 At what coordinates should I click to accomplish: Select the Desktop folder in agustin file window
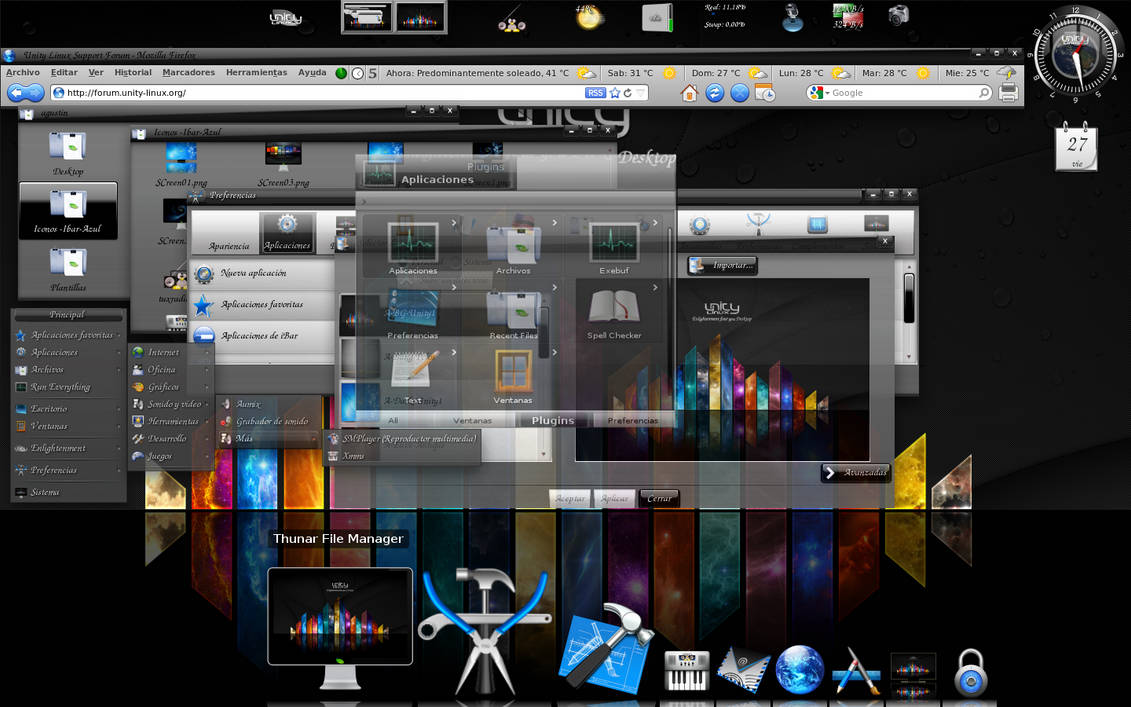point(68,152)
